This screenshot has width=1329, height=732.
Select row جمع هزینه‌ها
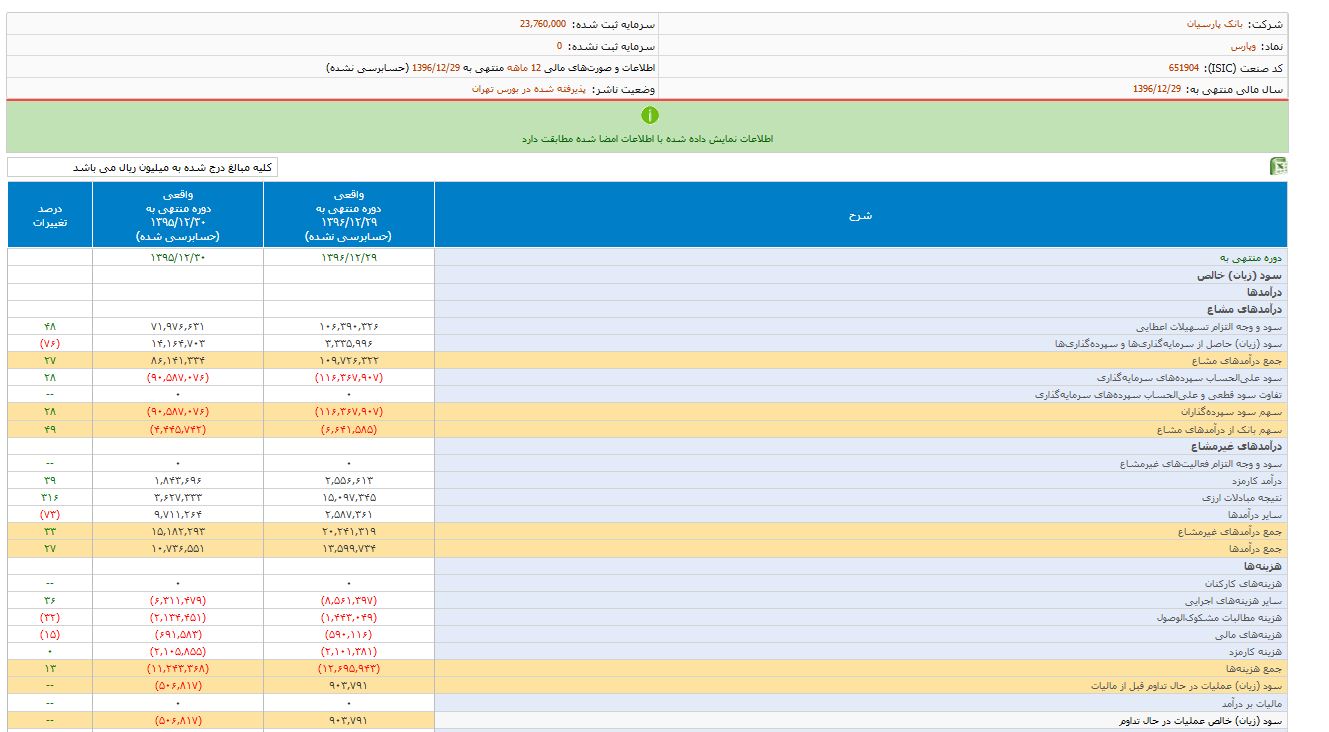(647, 669)
